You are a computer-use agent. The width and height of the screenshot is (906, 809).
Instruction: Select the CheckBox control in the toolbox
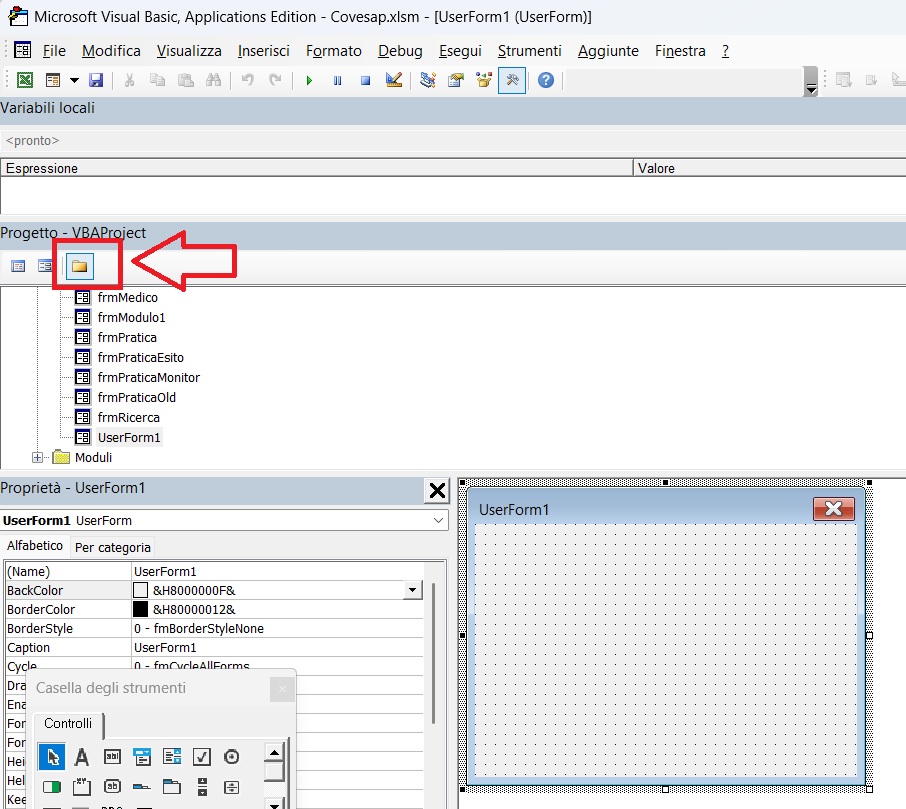(201, 757)
